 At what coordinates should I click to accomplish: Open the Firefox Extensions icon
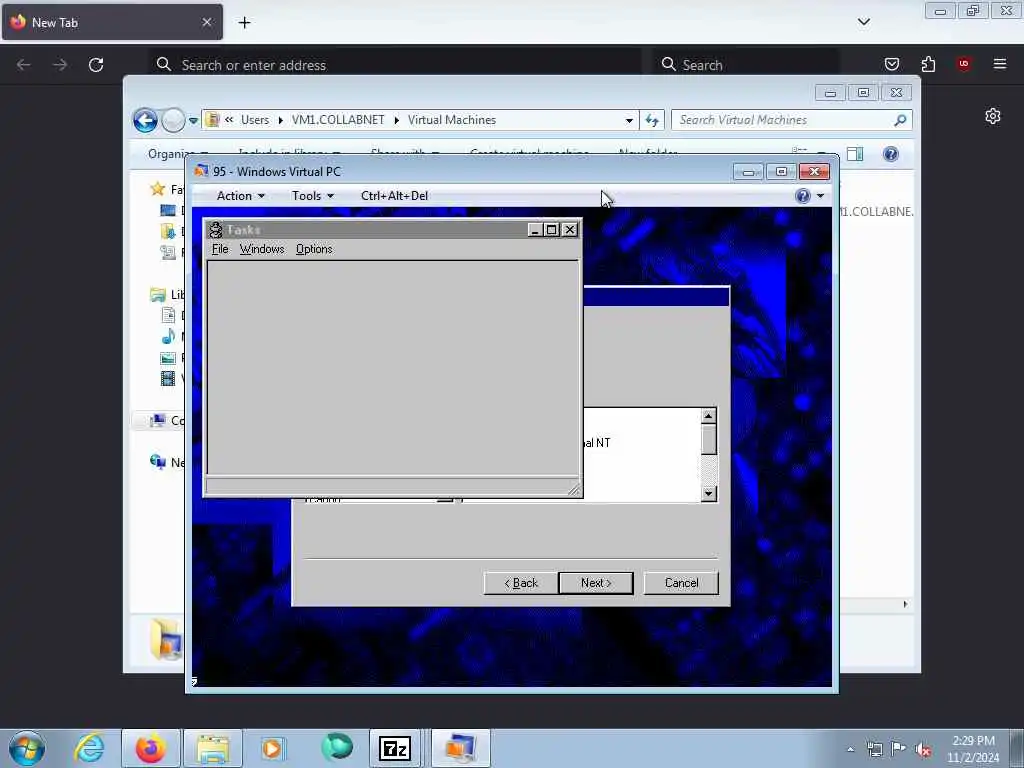[928, 64]
